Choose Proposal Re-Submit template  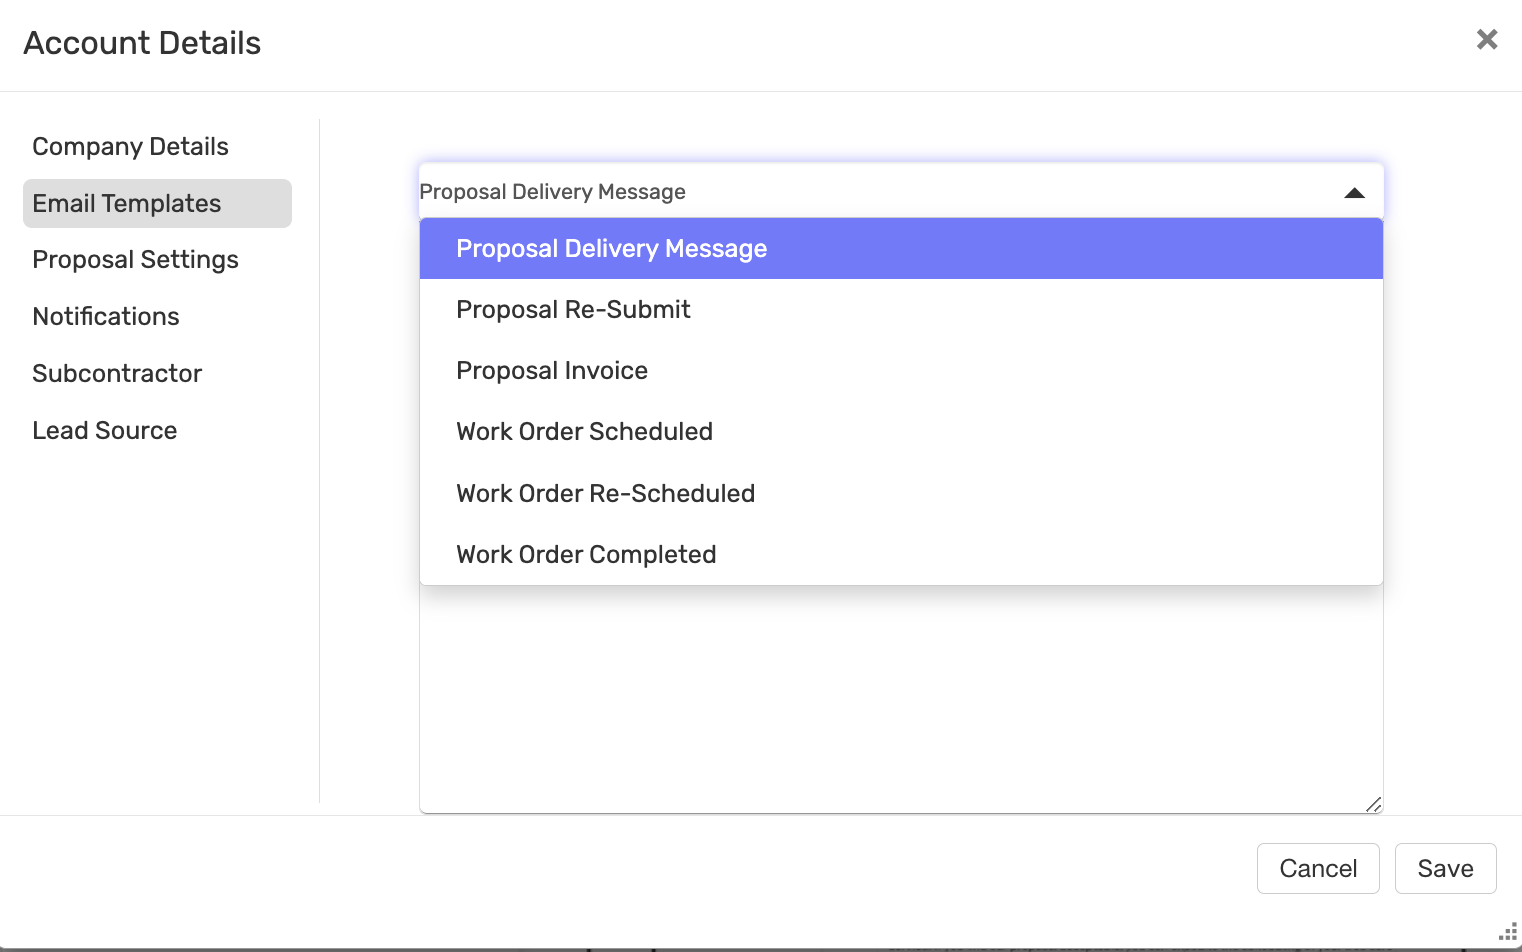pyautogui.click(x=901, y=310)
